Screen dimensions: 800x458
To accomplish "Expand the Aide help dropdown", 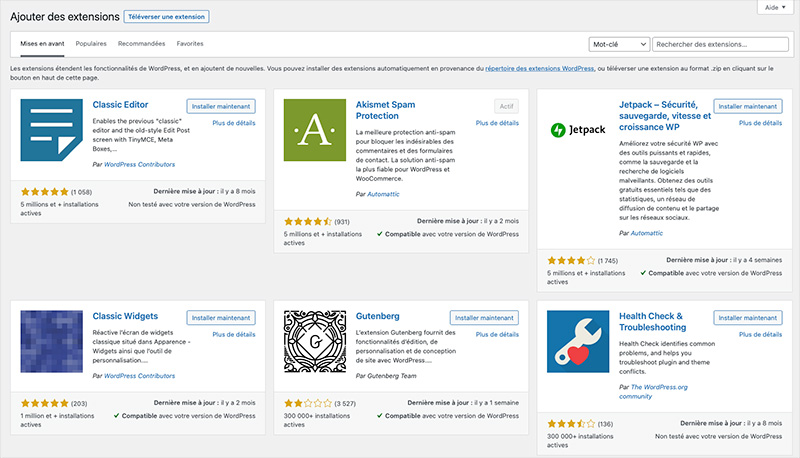I will point(775,7).
